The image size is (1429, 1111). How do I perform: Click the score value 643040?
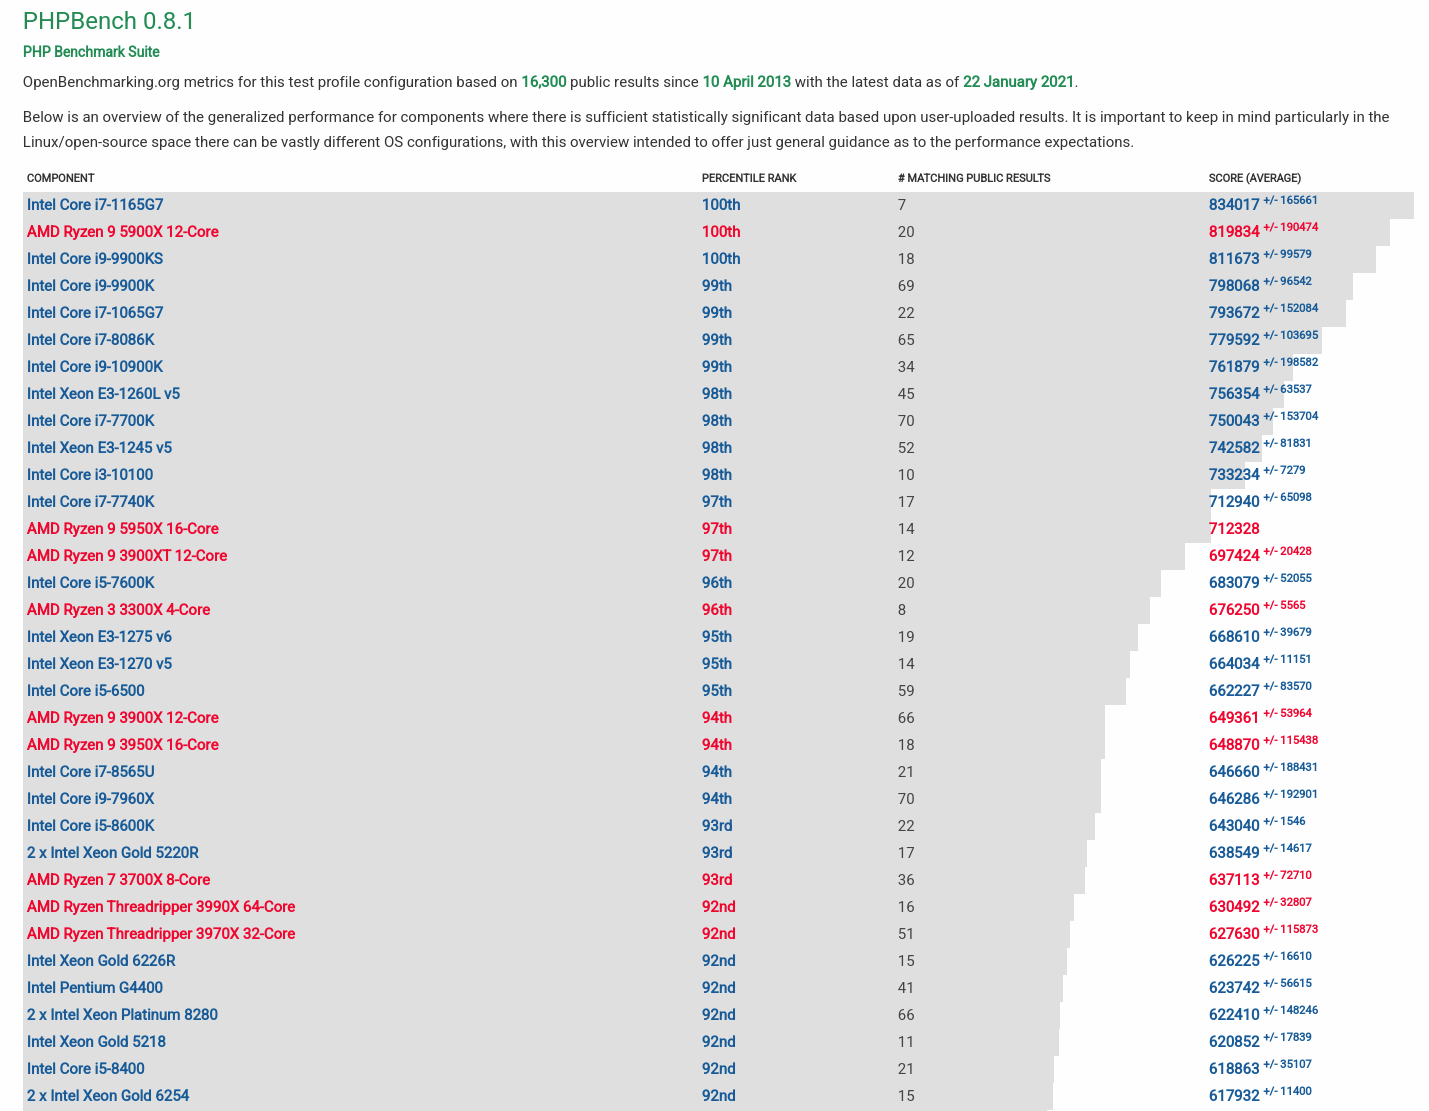pos(1234,826)
